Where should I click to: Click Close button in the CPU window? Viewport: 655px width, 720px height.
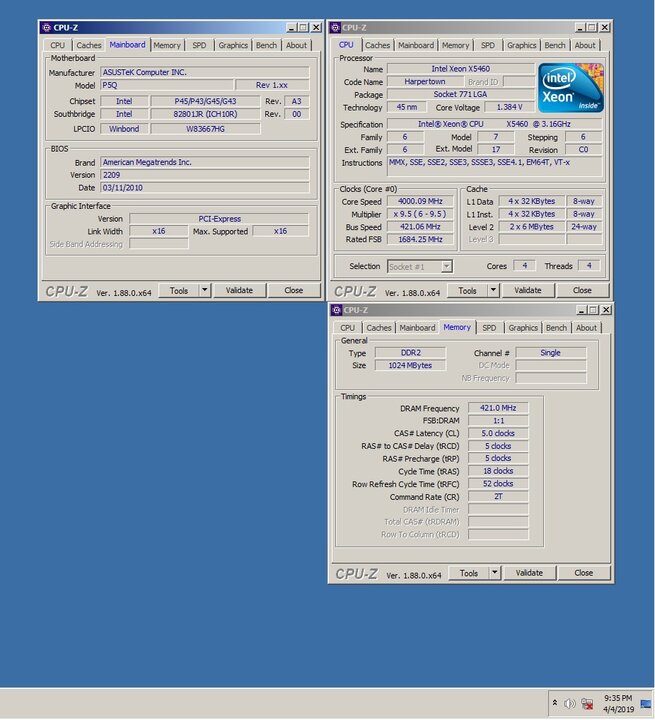tap(582, 291)
